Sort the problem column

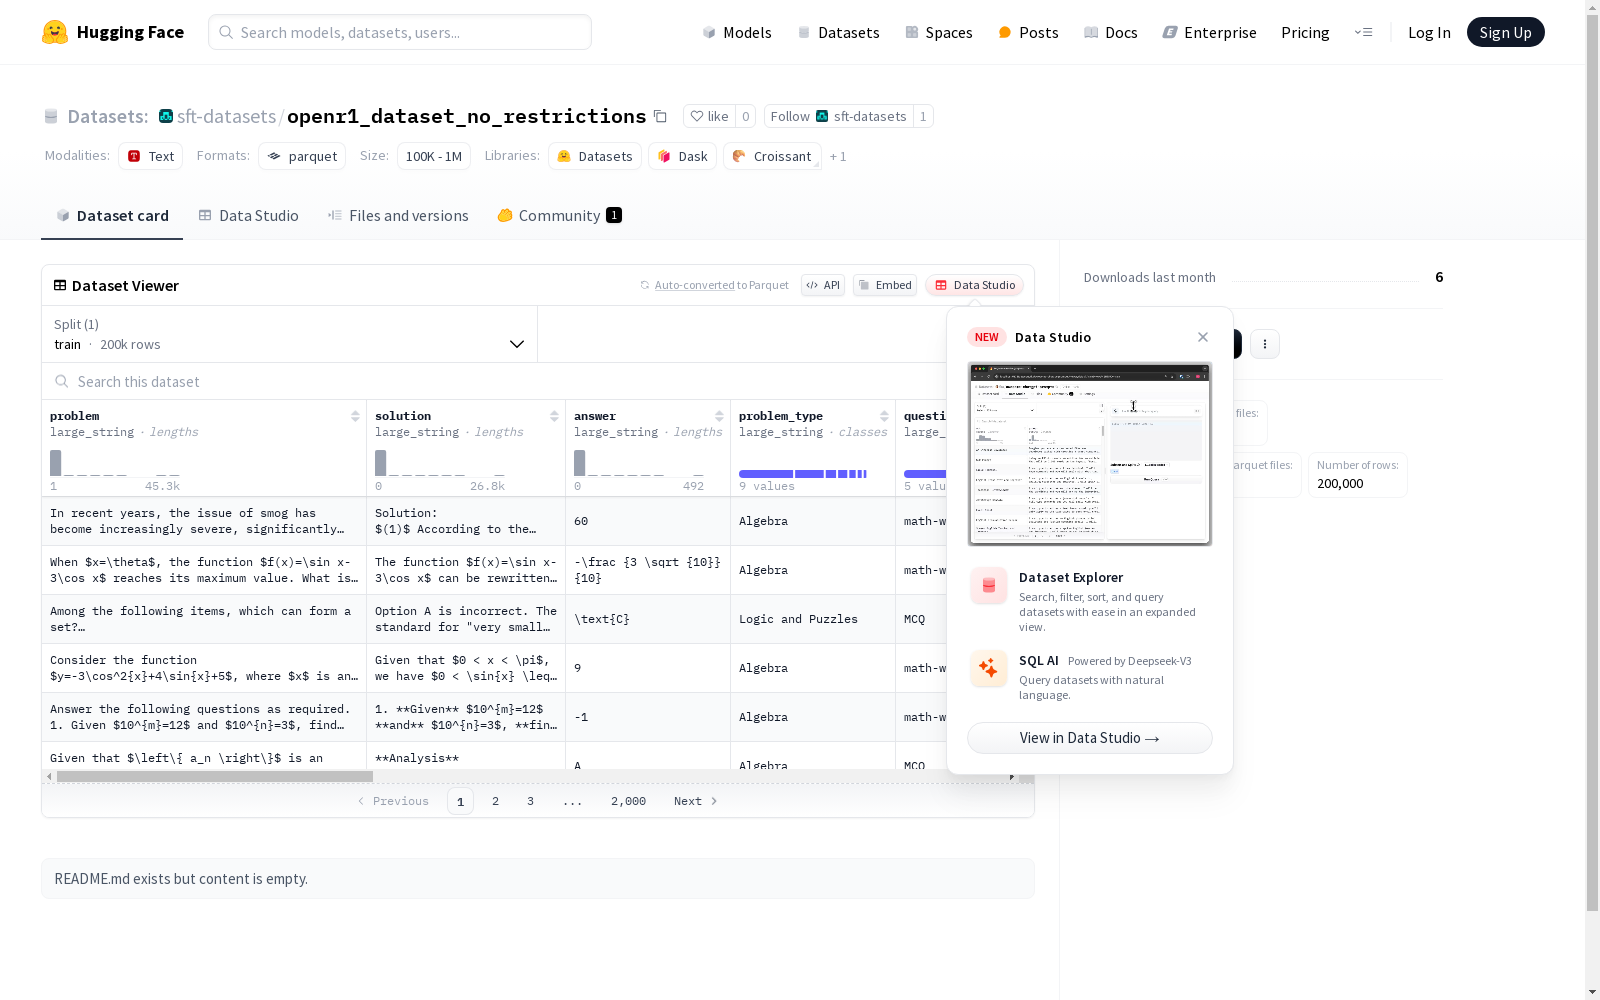[x=355, y=416]
